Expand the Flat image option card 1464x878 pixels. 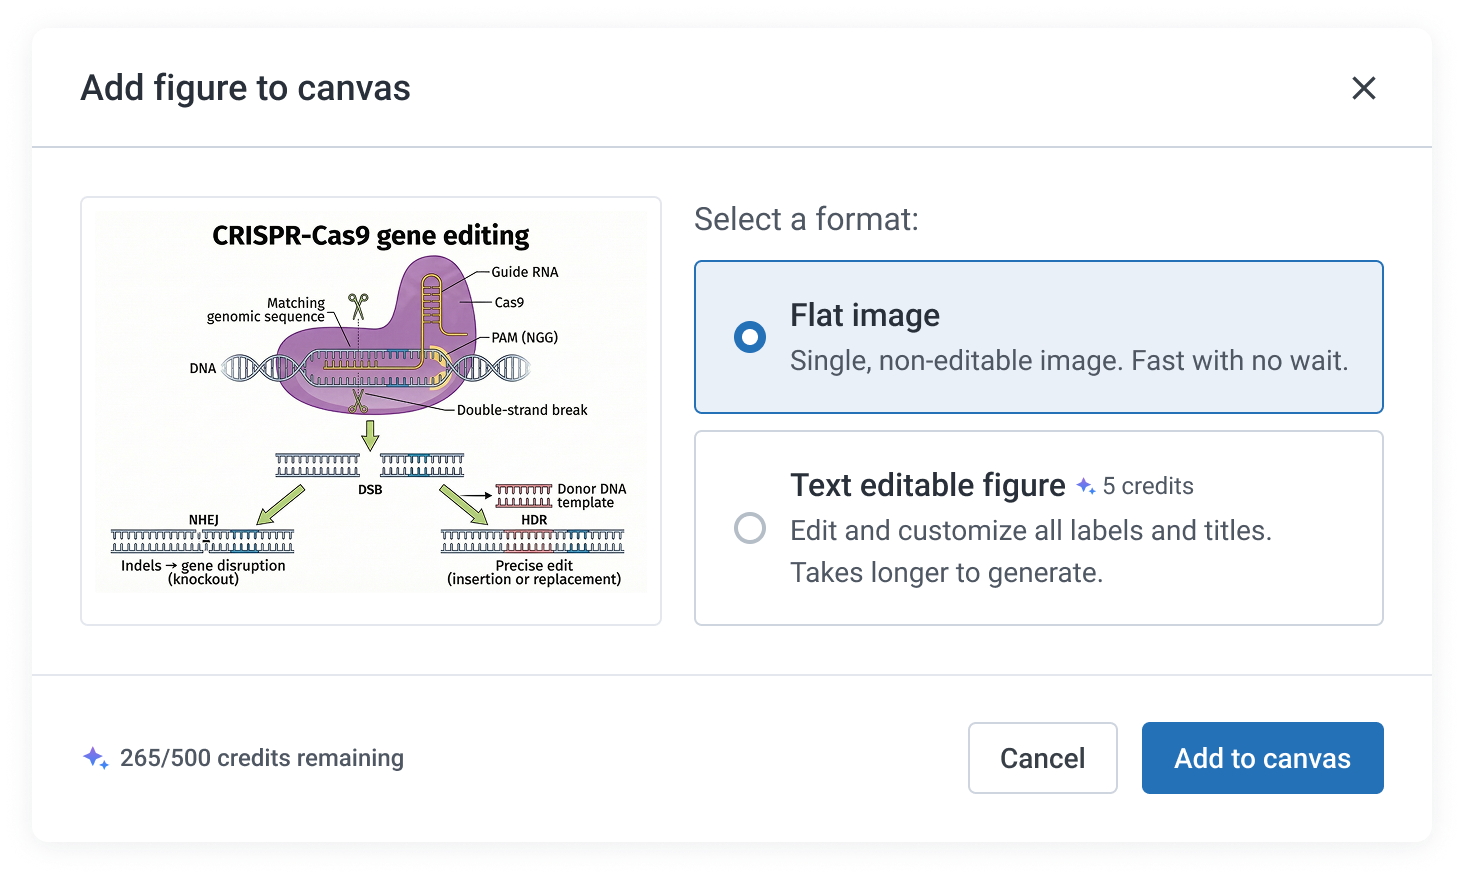(1038, 337)
